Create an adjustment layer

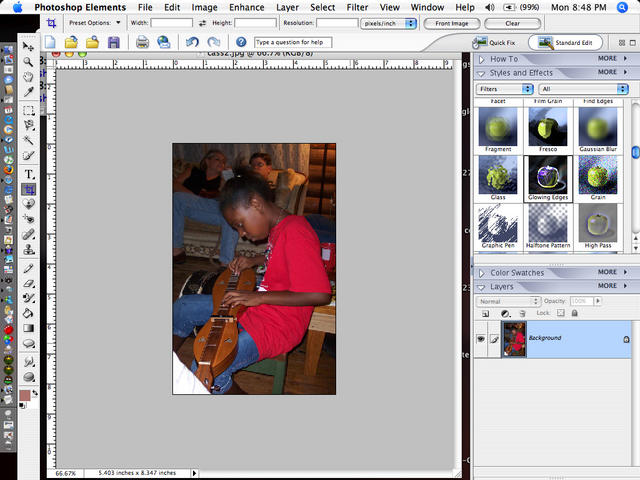point(505,313)
